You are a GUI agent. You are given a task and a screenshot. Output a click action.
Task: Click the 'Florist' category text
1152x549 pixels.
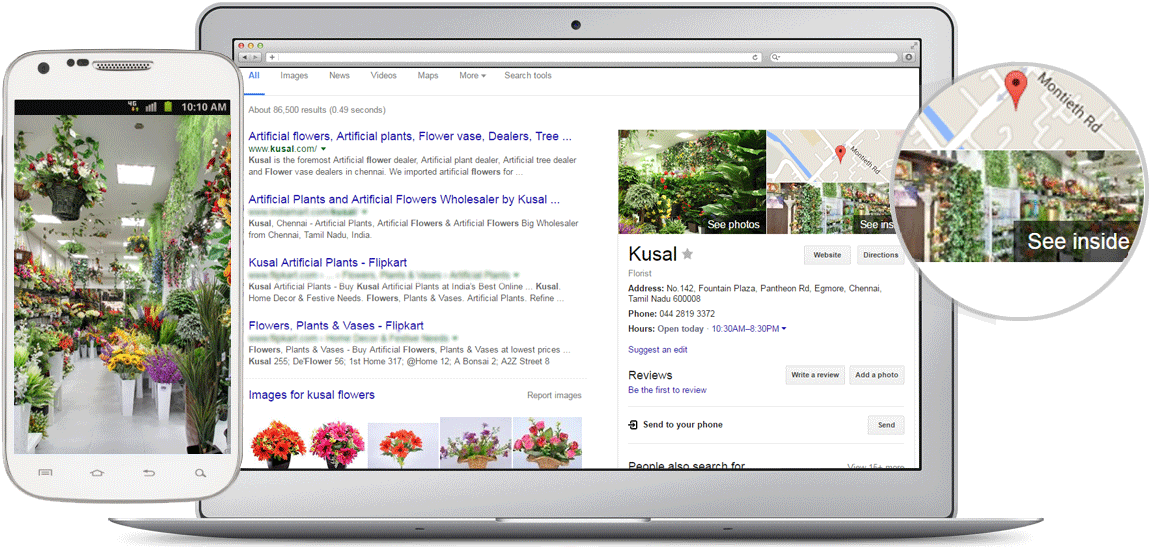(x=640, y=274)
